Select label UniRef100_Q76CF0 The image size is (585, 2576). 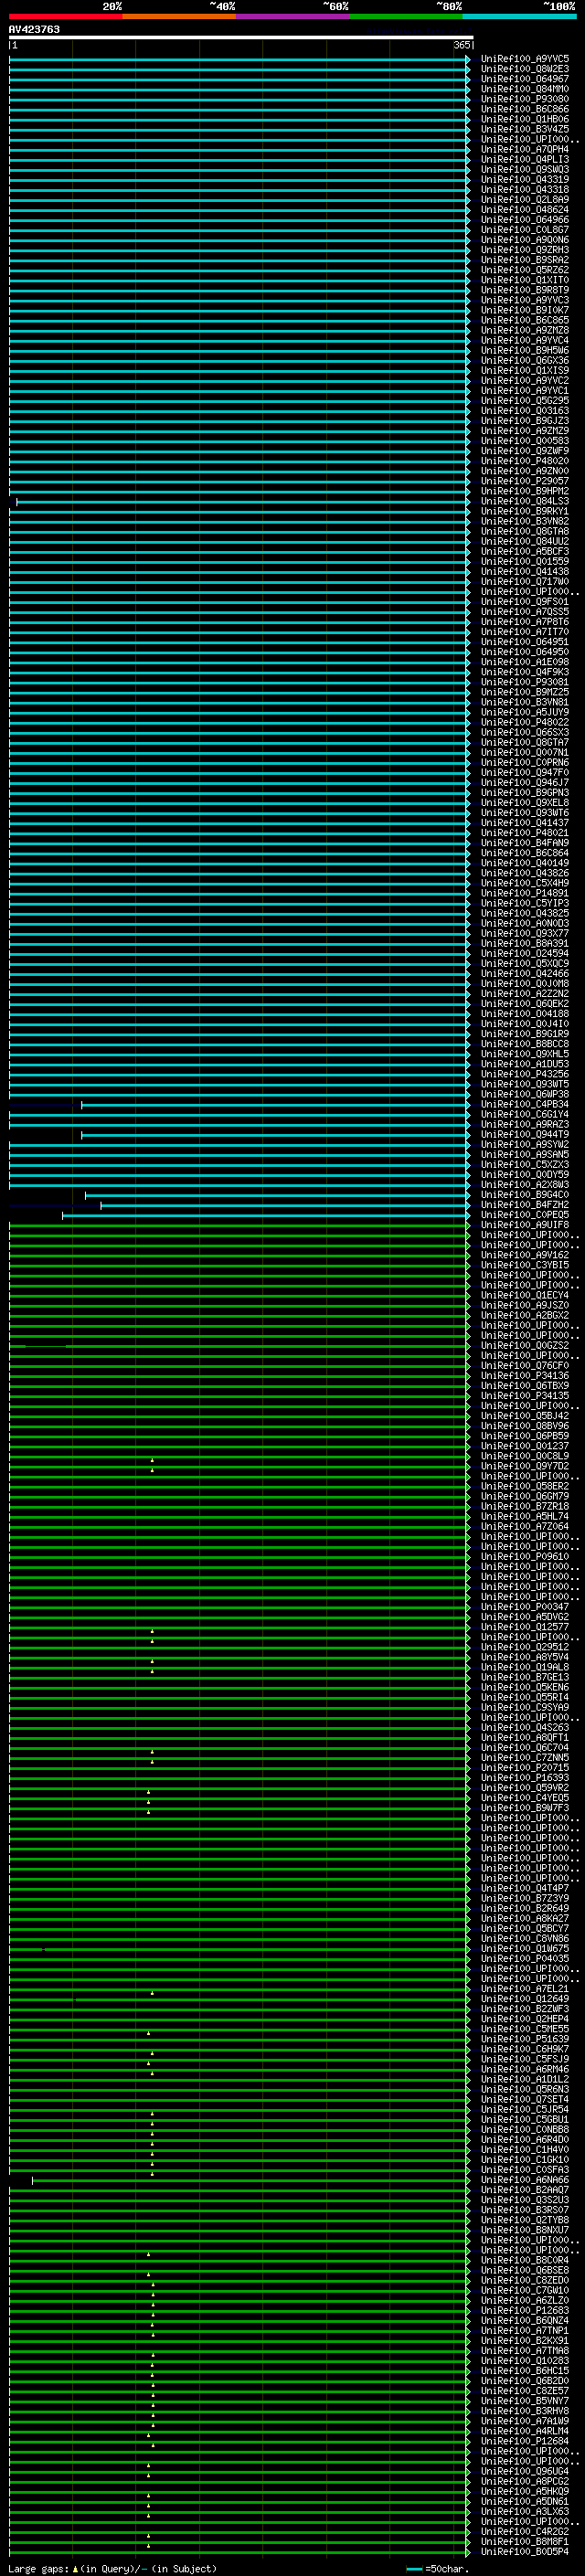(525, 1365)
